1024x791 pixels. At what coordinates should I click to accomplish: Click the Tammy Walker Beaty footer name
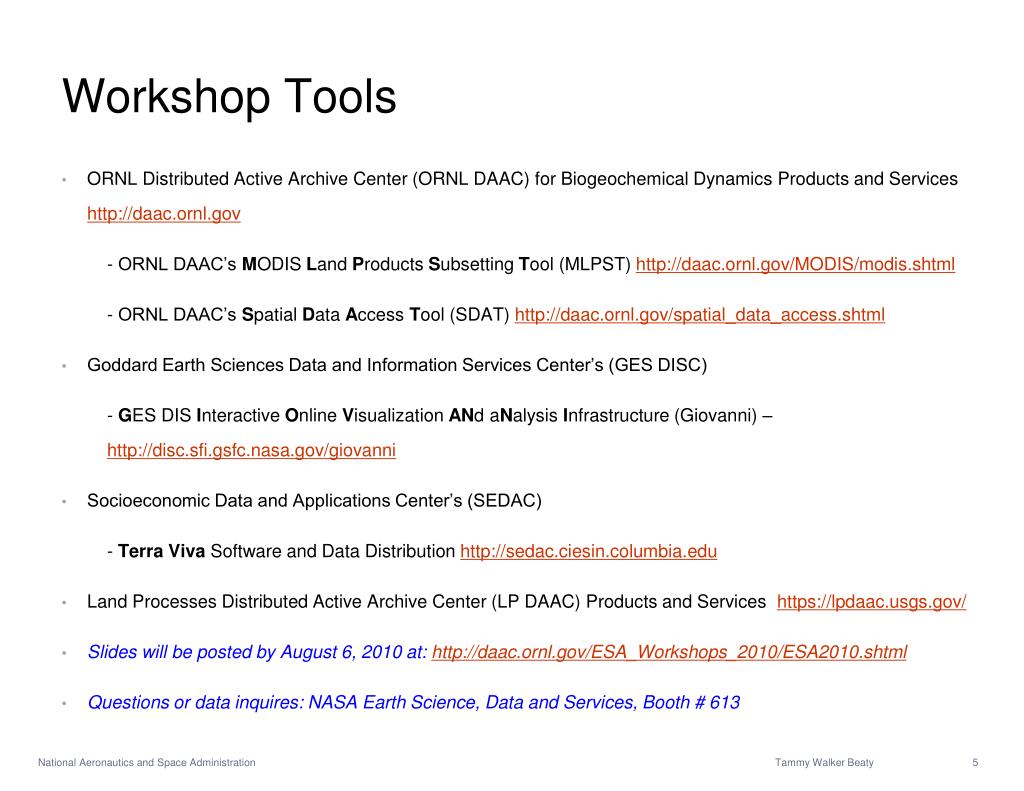click(x=824, y=762)
